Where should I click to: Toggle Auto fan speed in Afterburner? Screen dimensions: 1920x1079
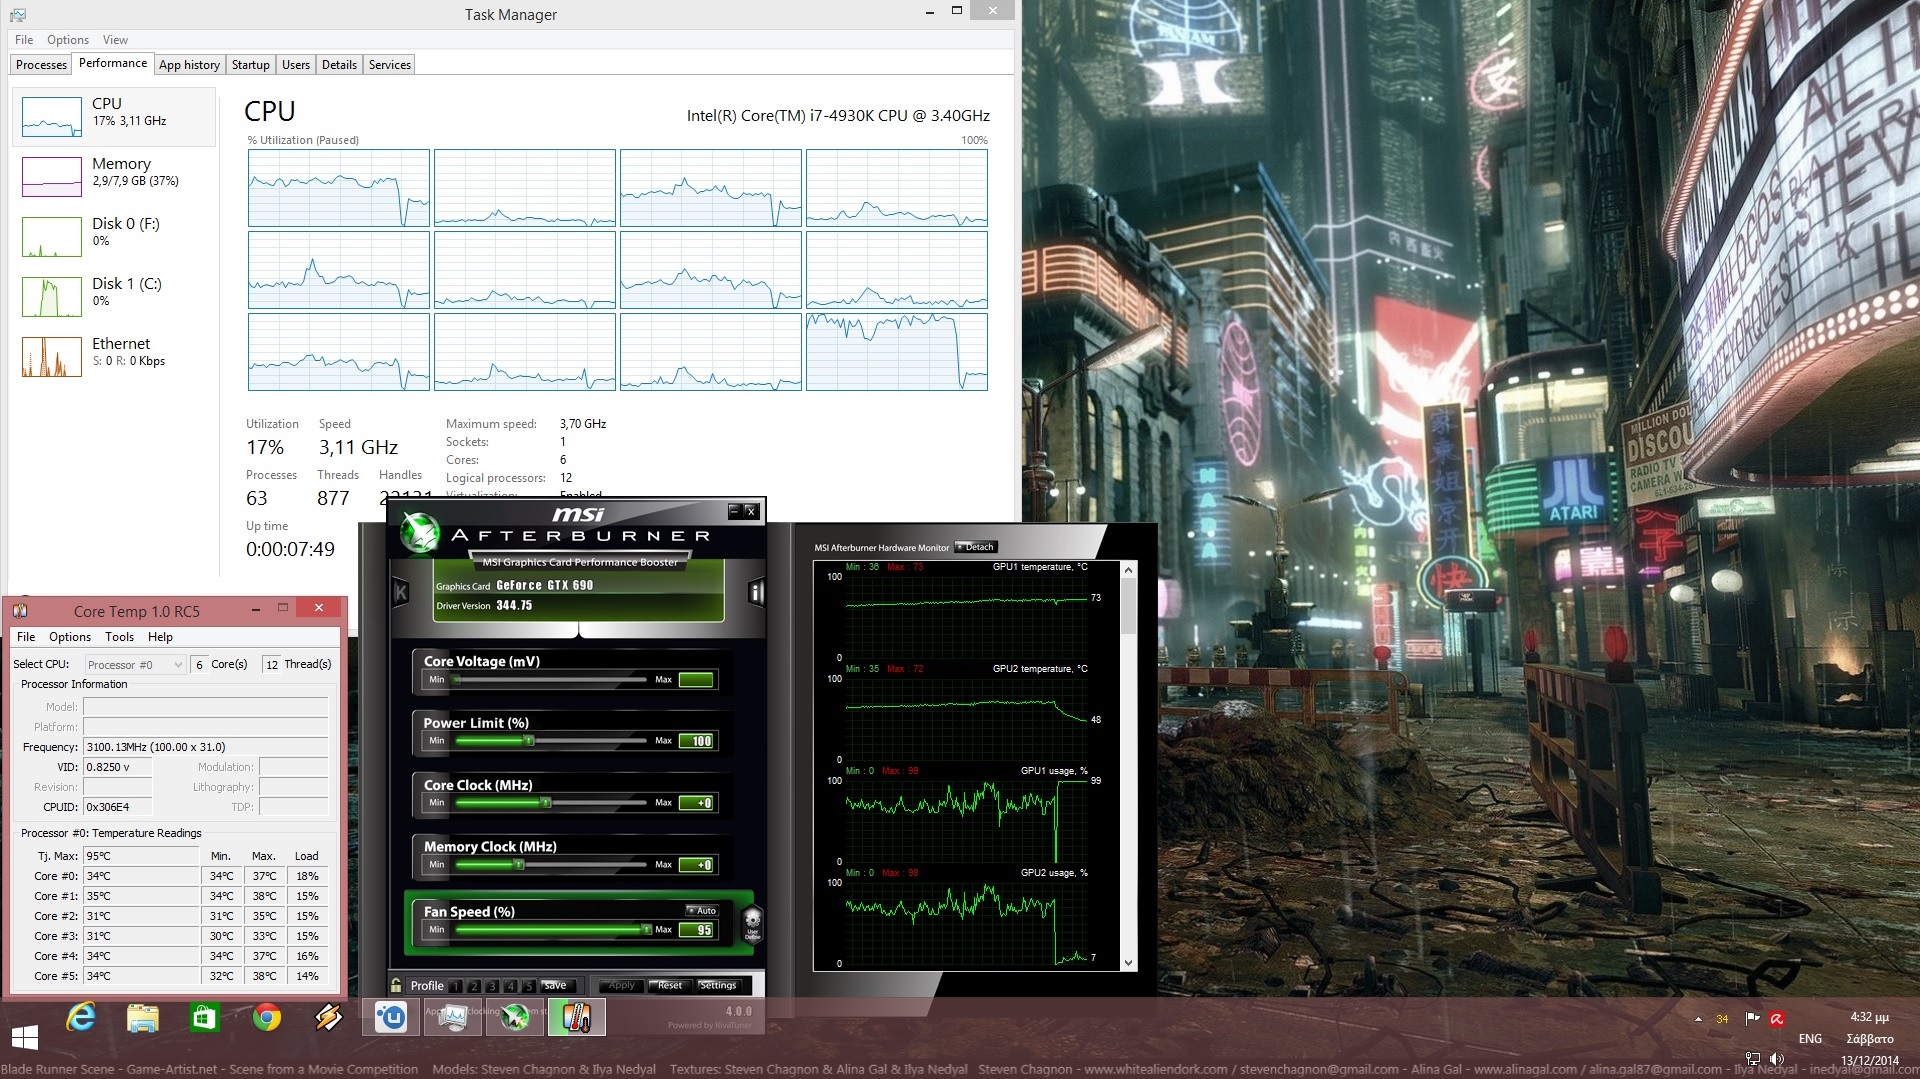point(702,910)
